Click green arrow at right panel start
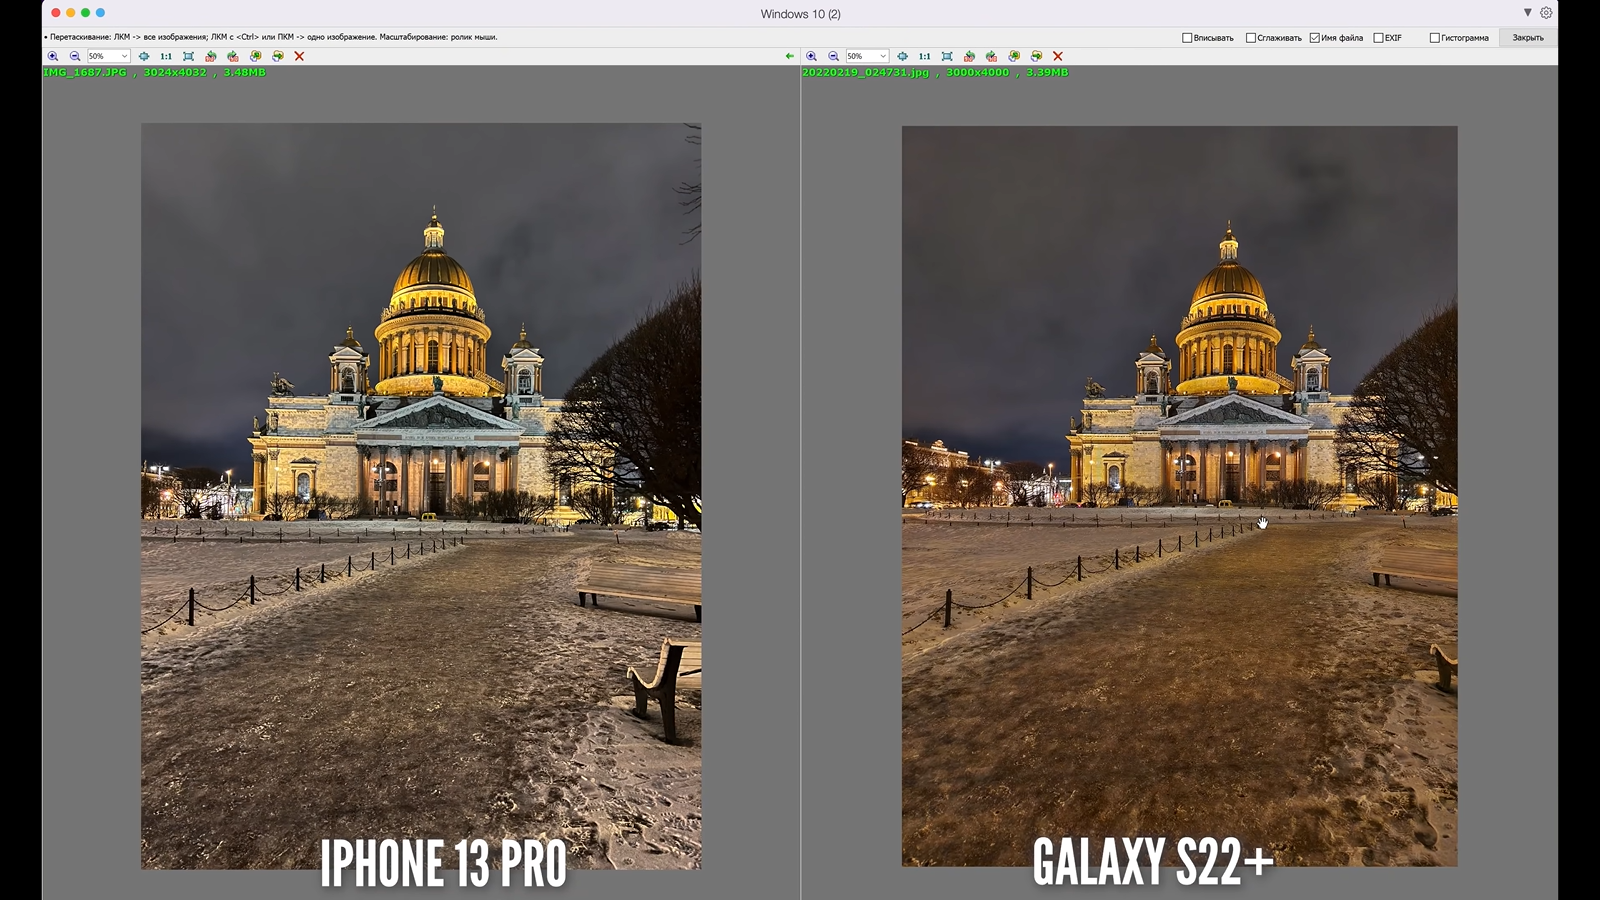1600x900 pixels. 790,56
